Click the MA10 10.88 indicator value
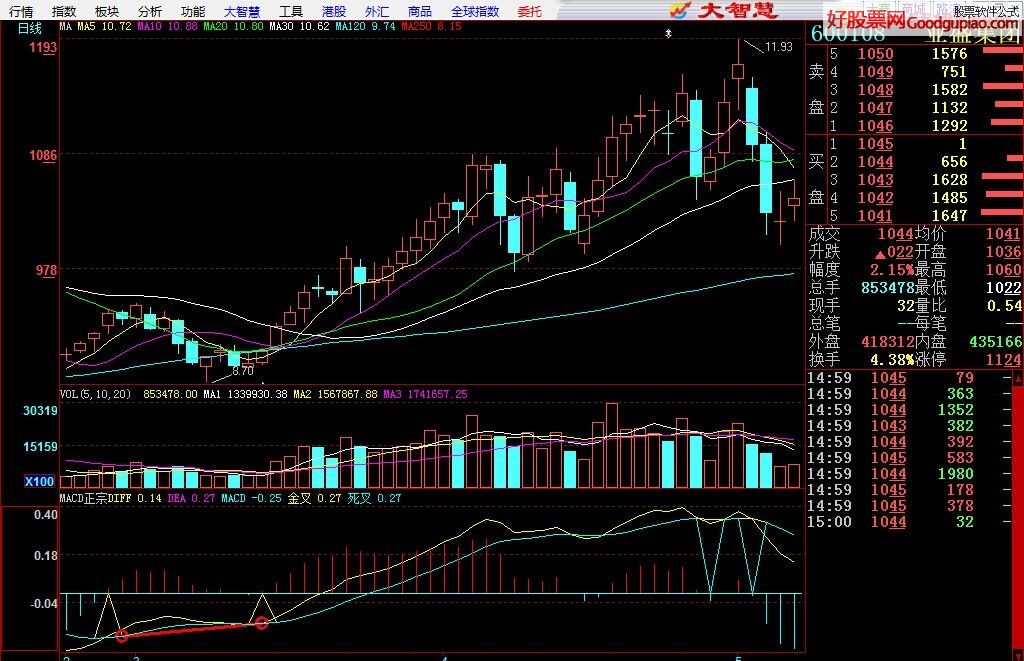Image resolution: width=1024 pixels, height=661 pixels. (167, 26)
